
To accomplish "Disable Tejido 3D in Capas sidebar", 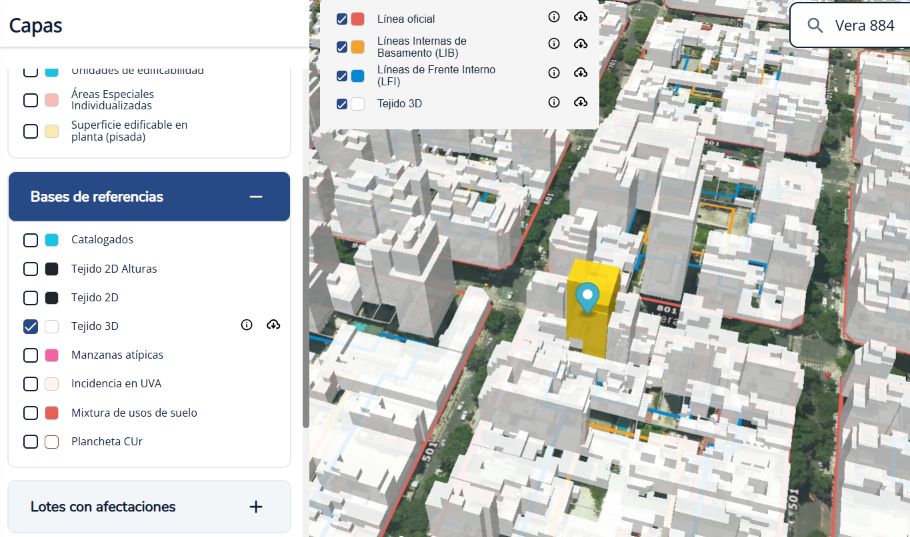I will point(30,326).
